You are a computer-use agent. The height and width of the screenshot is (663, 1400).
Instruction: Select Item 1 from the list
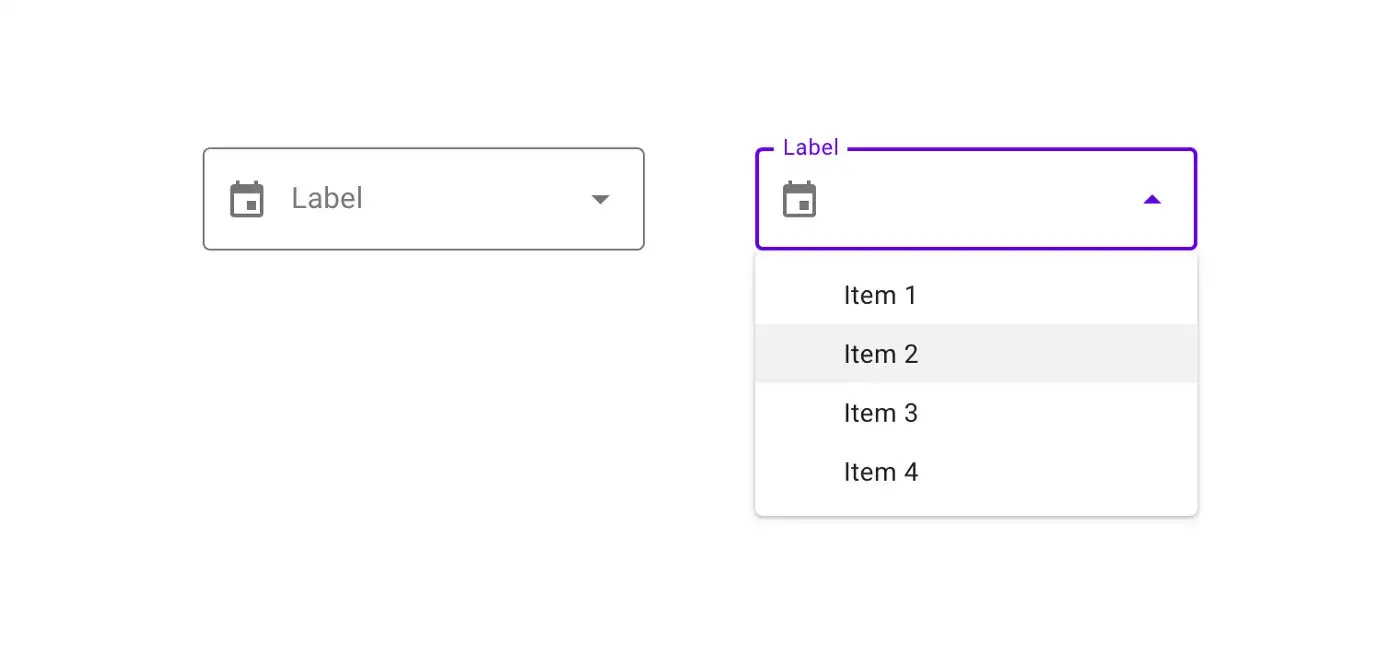click(x=881, y=295)
